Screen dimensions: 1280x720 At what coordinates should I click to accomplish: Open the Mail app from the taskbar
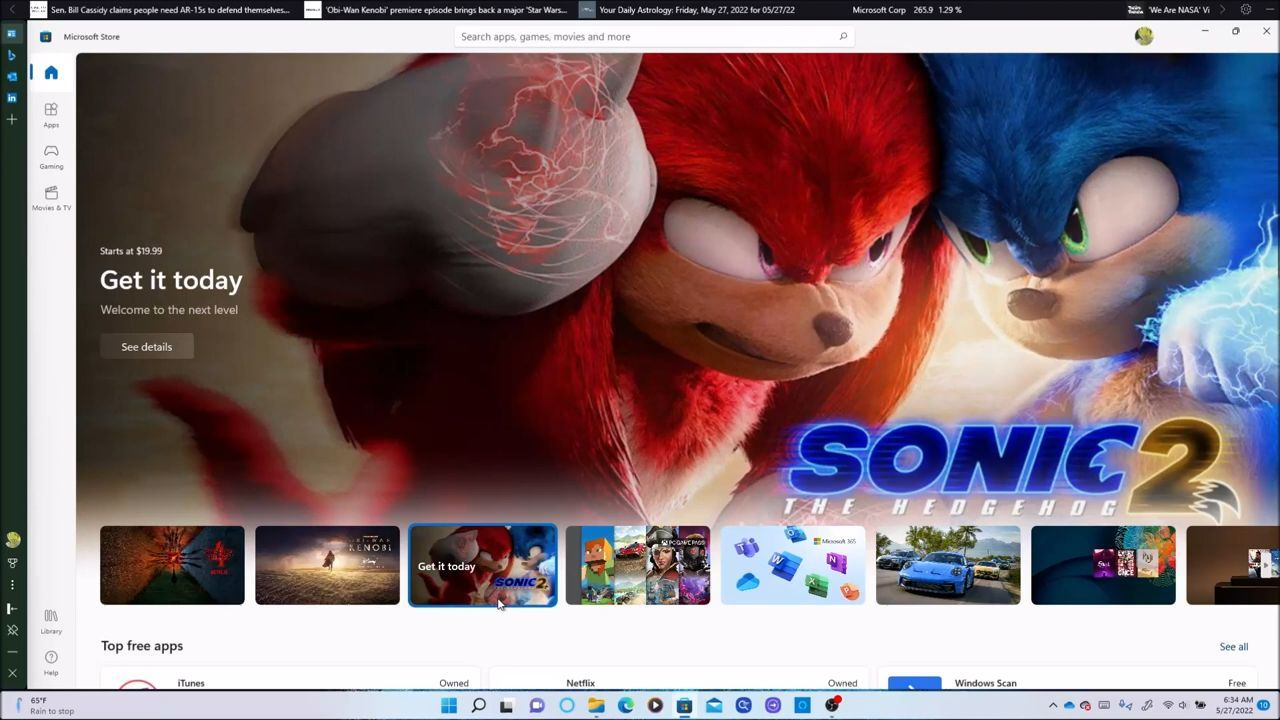[714, 705]
